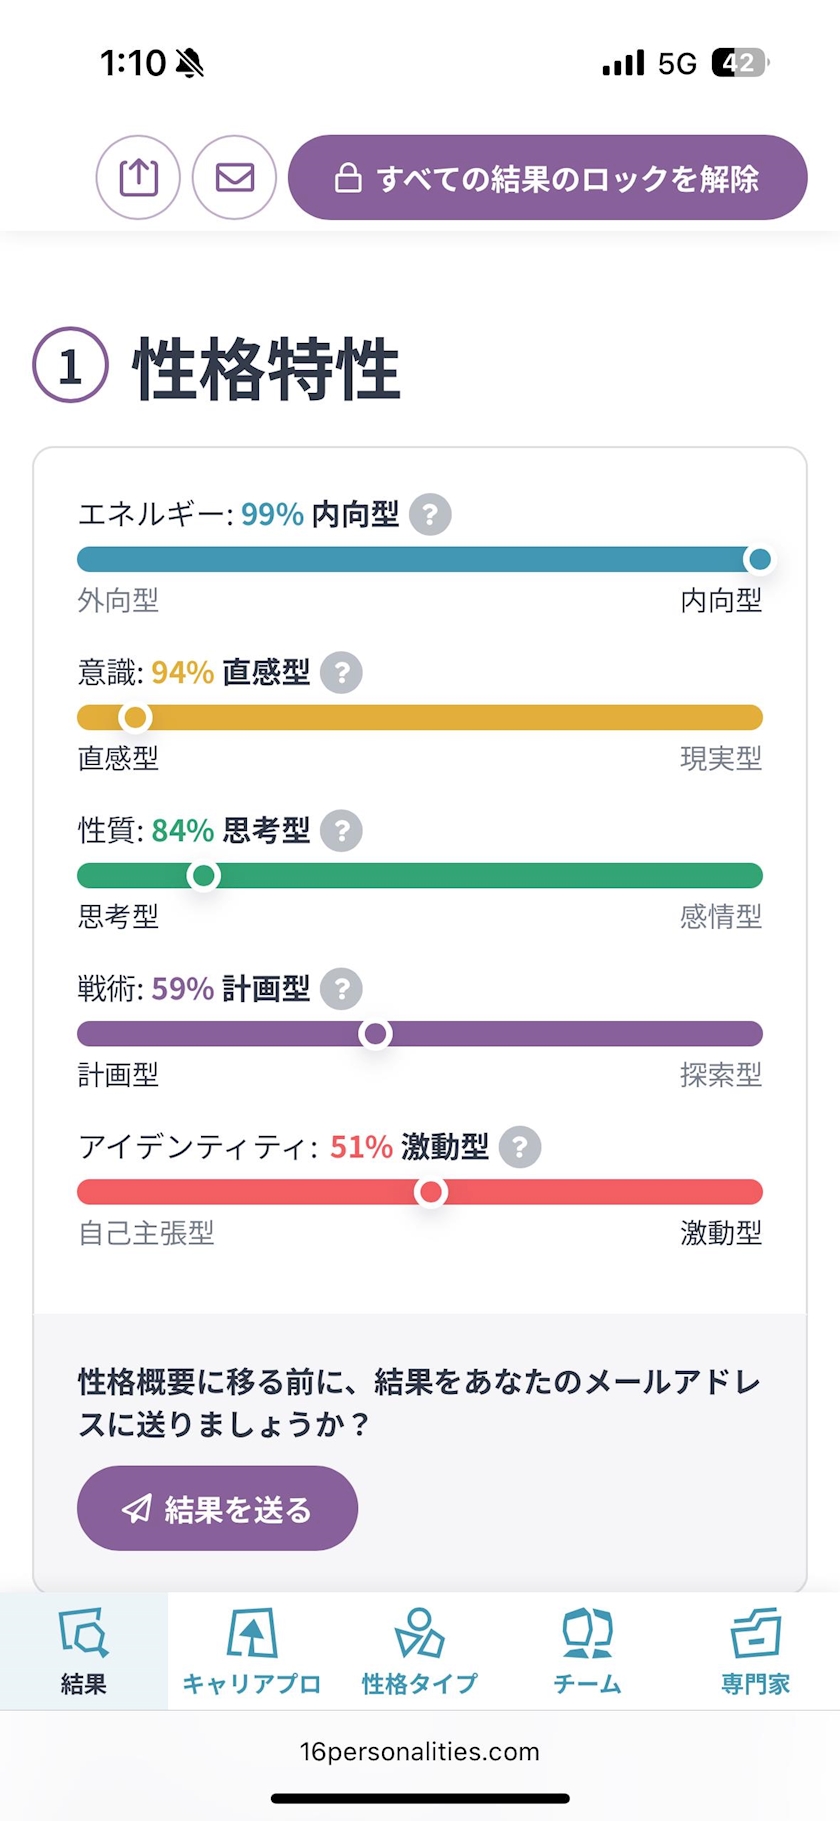Open the キャリアプロ tab
The height and width of the screenshot is (1821, 840).
coord(252,1651)
